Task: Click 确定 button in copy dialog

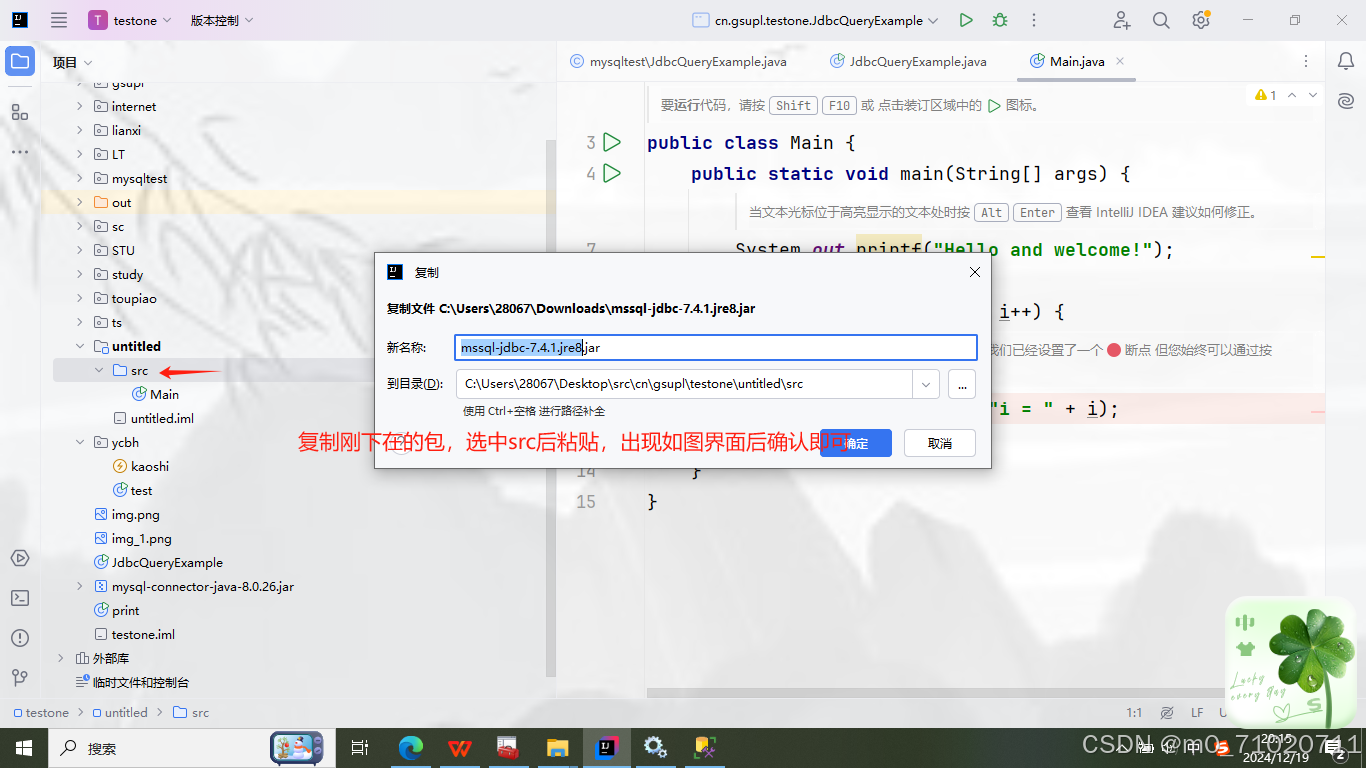Action: (856, 443)
